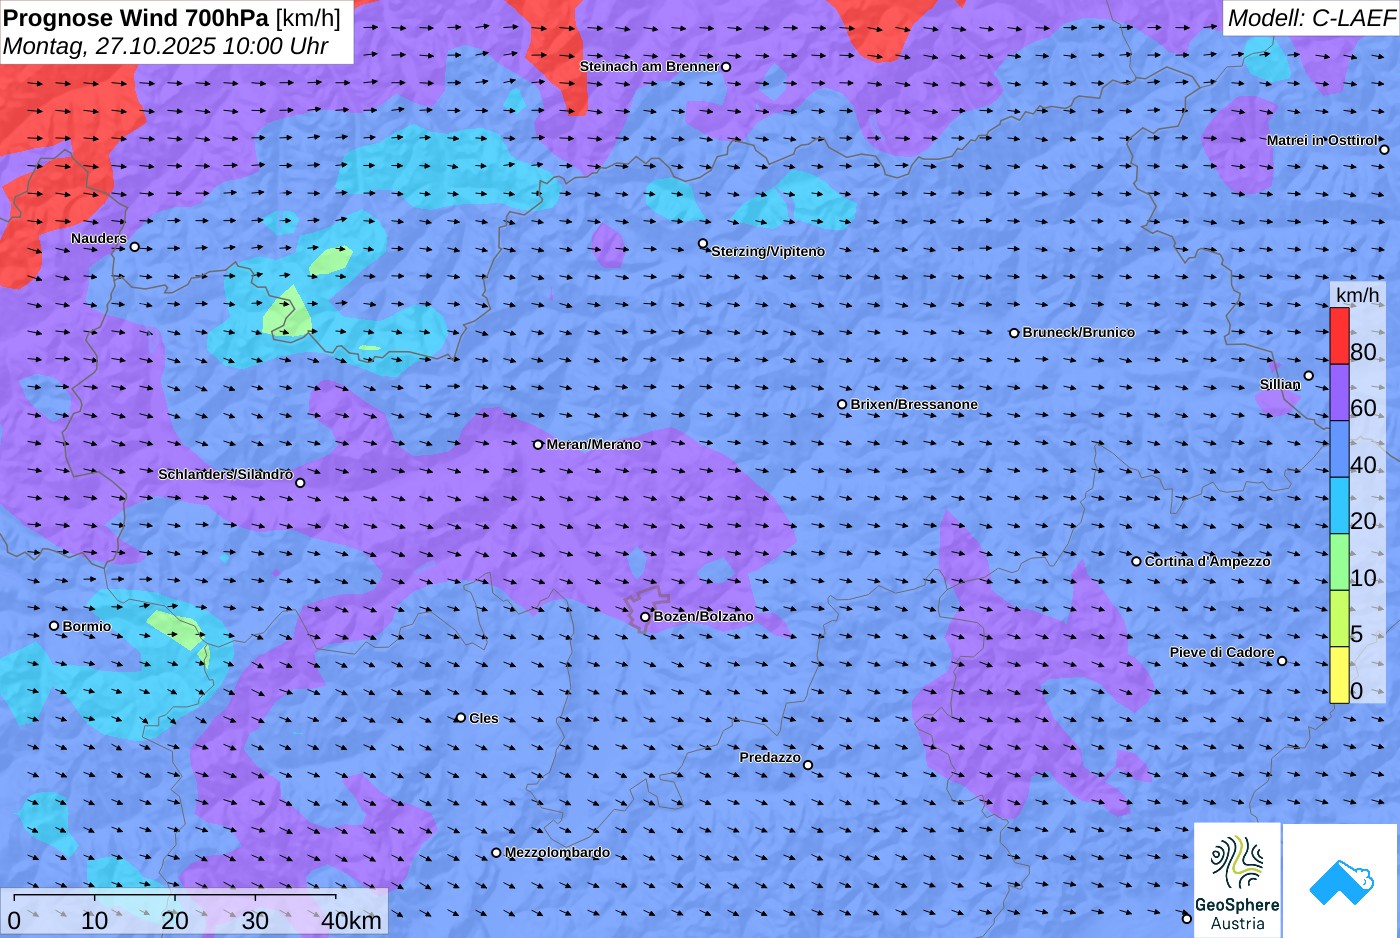Click the Predazzo city marker

(x=808, y=765)
